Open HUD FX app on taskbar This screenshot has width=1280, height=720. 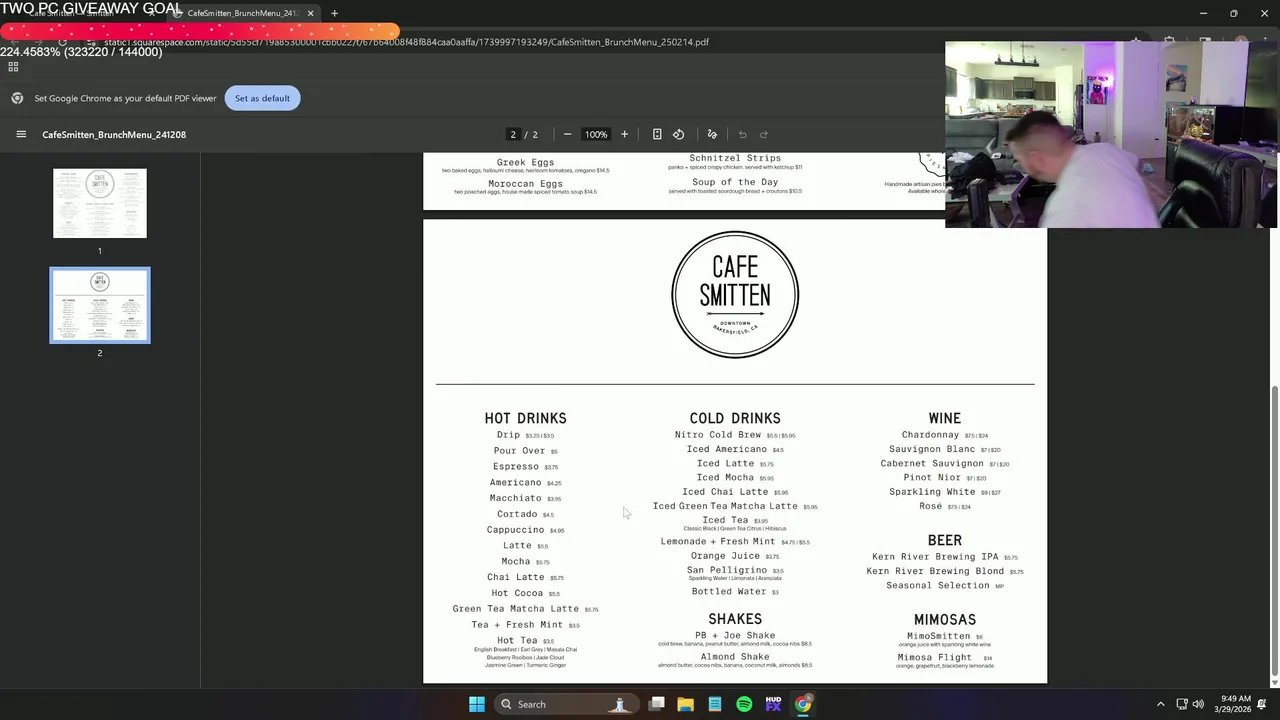point(773,704)
